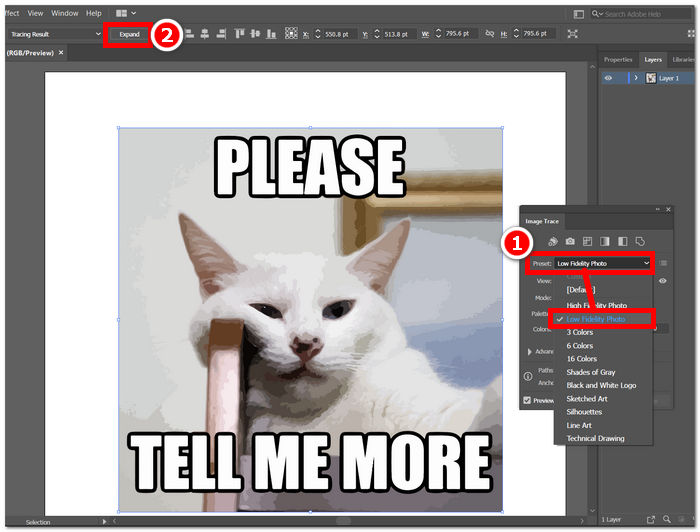Close the Image Trace panel
Screen dimensions: 700x532
(x=668, y=209)
